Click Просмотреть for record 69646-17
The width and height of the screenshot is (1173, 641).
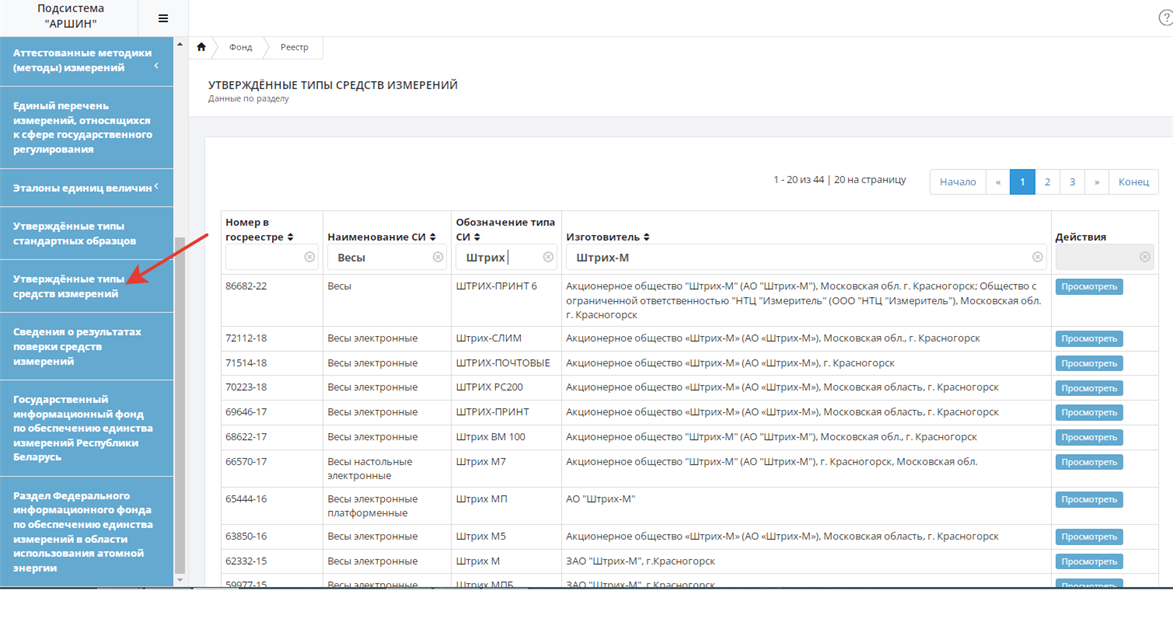coord(1088,412)
